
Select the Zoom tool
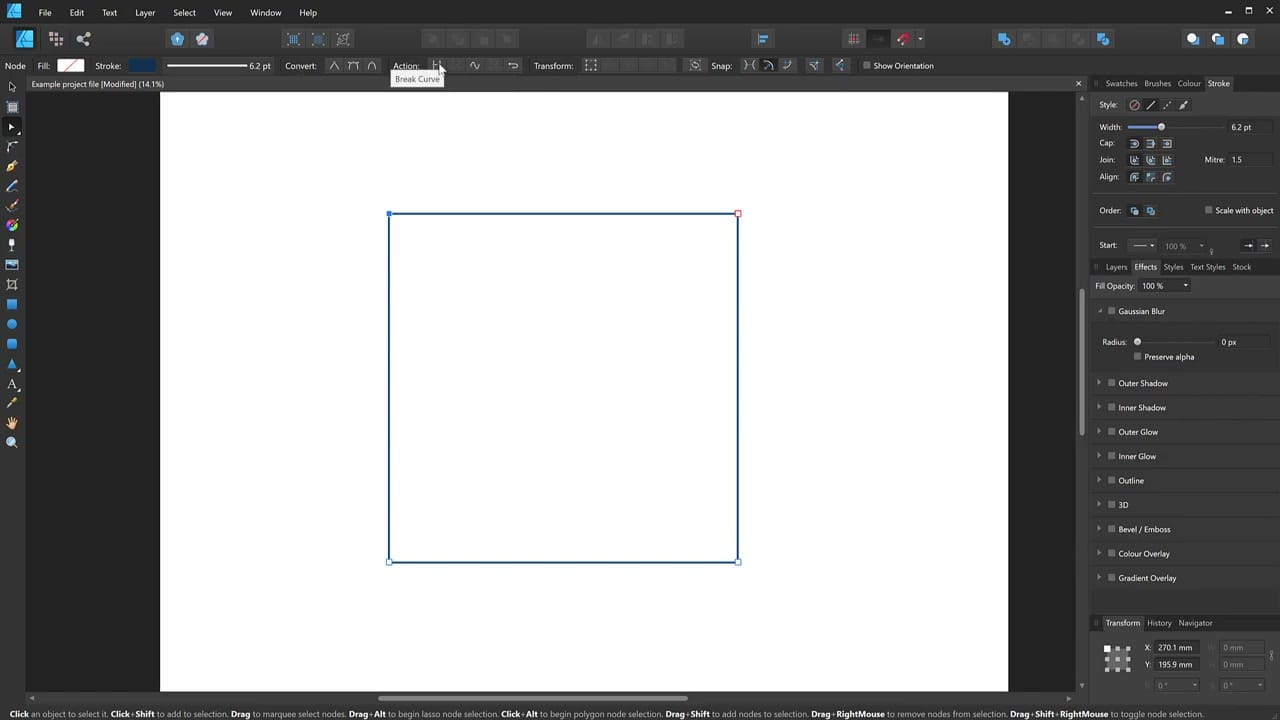coord(12,442)
